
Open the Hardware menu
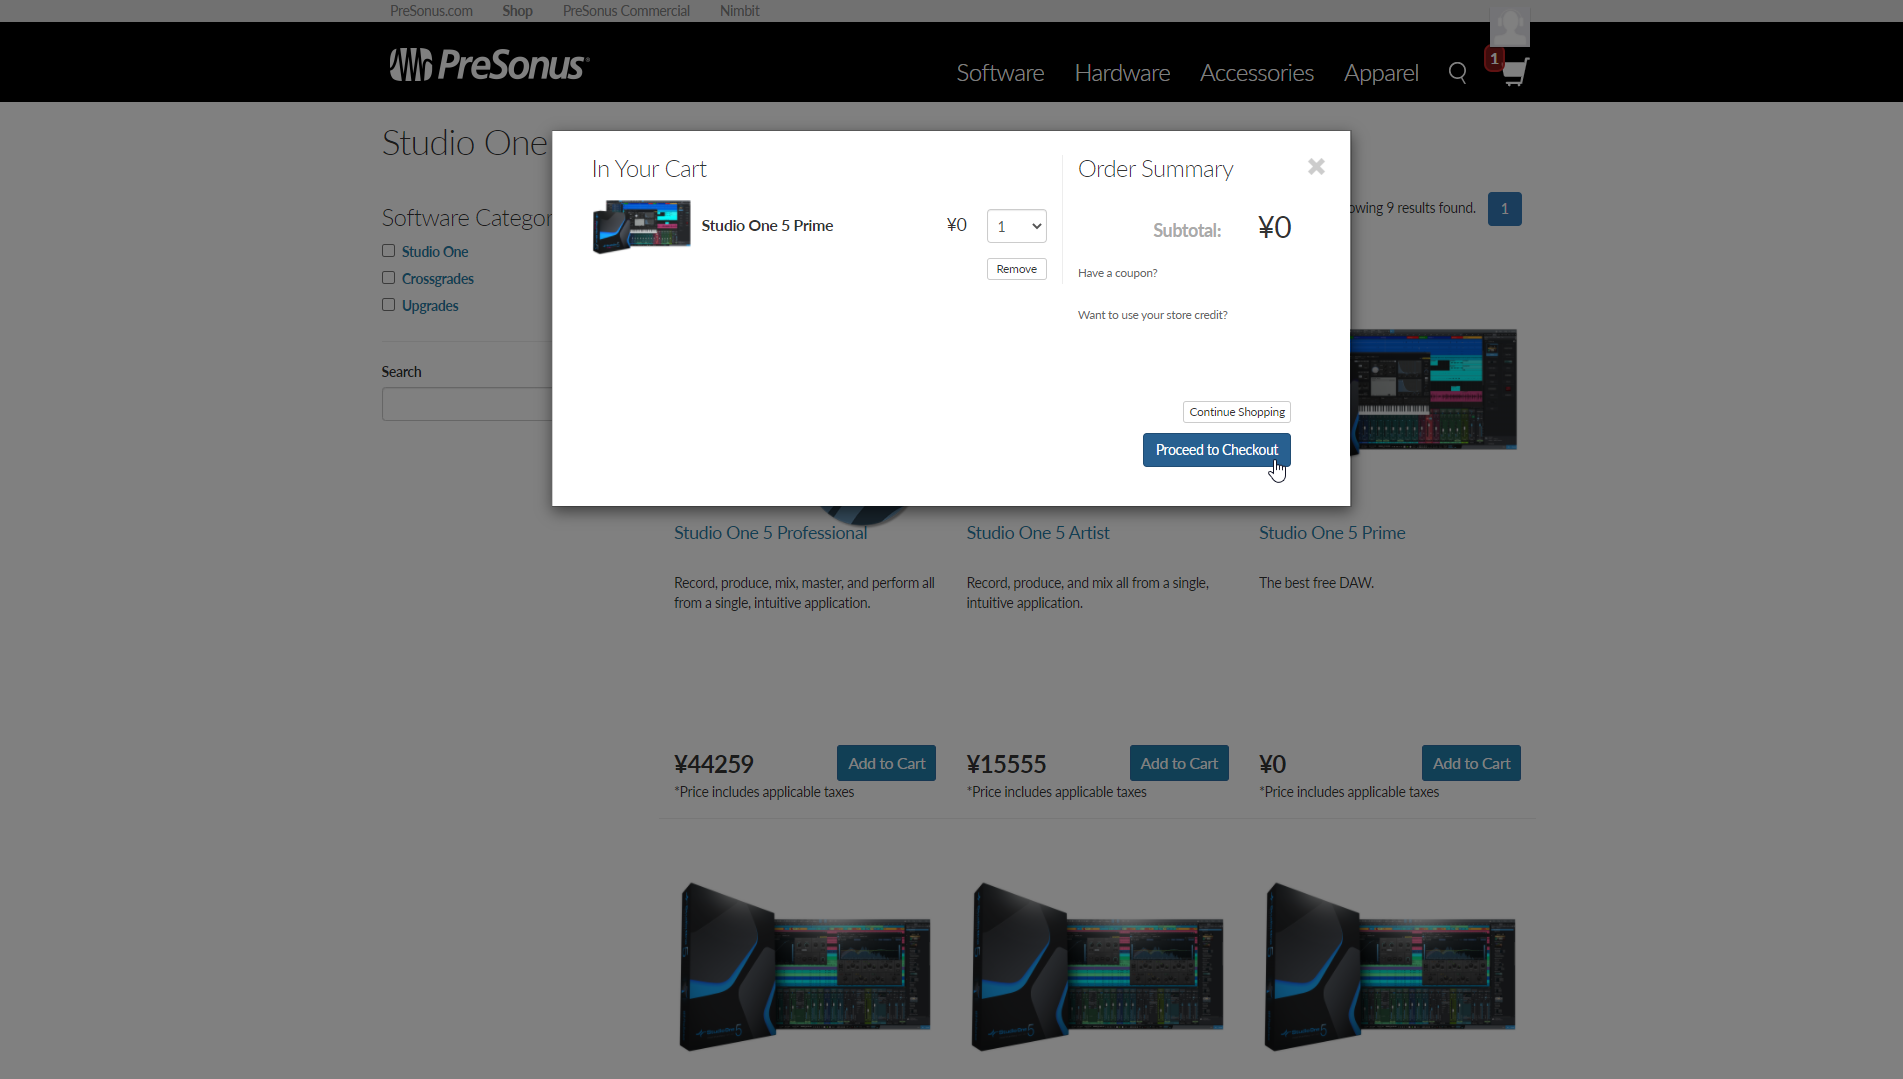click(x=1122, y=73)
